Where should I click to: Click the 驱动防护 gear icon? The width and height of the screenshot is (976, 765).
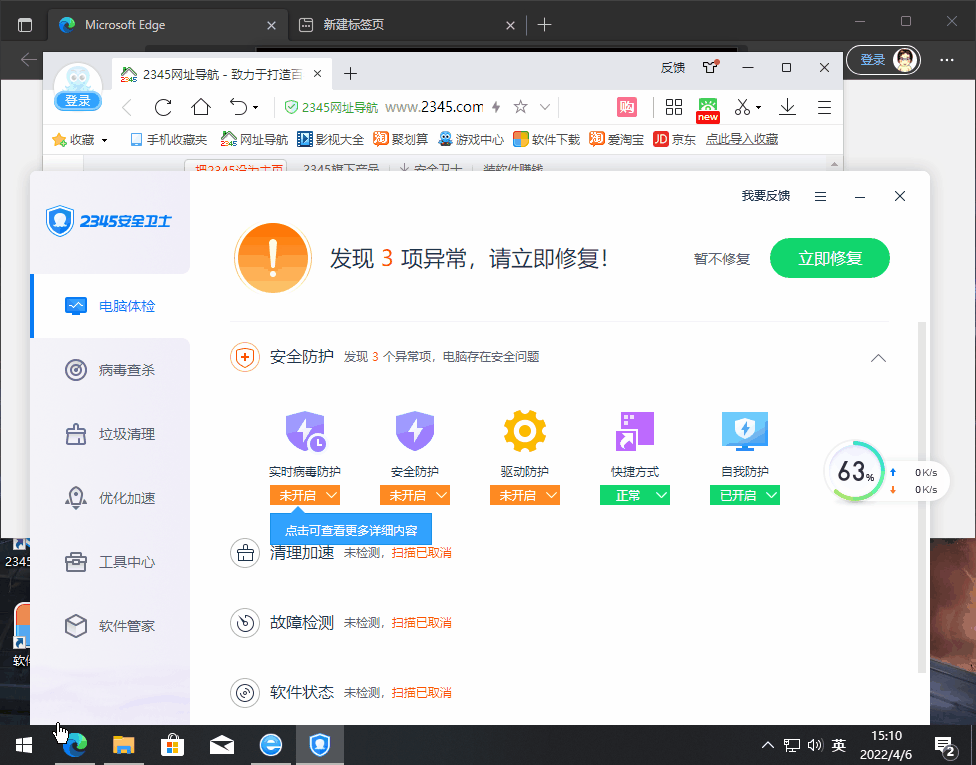(524, 431)
